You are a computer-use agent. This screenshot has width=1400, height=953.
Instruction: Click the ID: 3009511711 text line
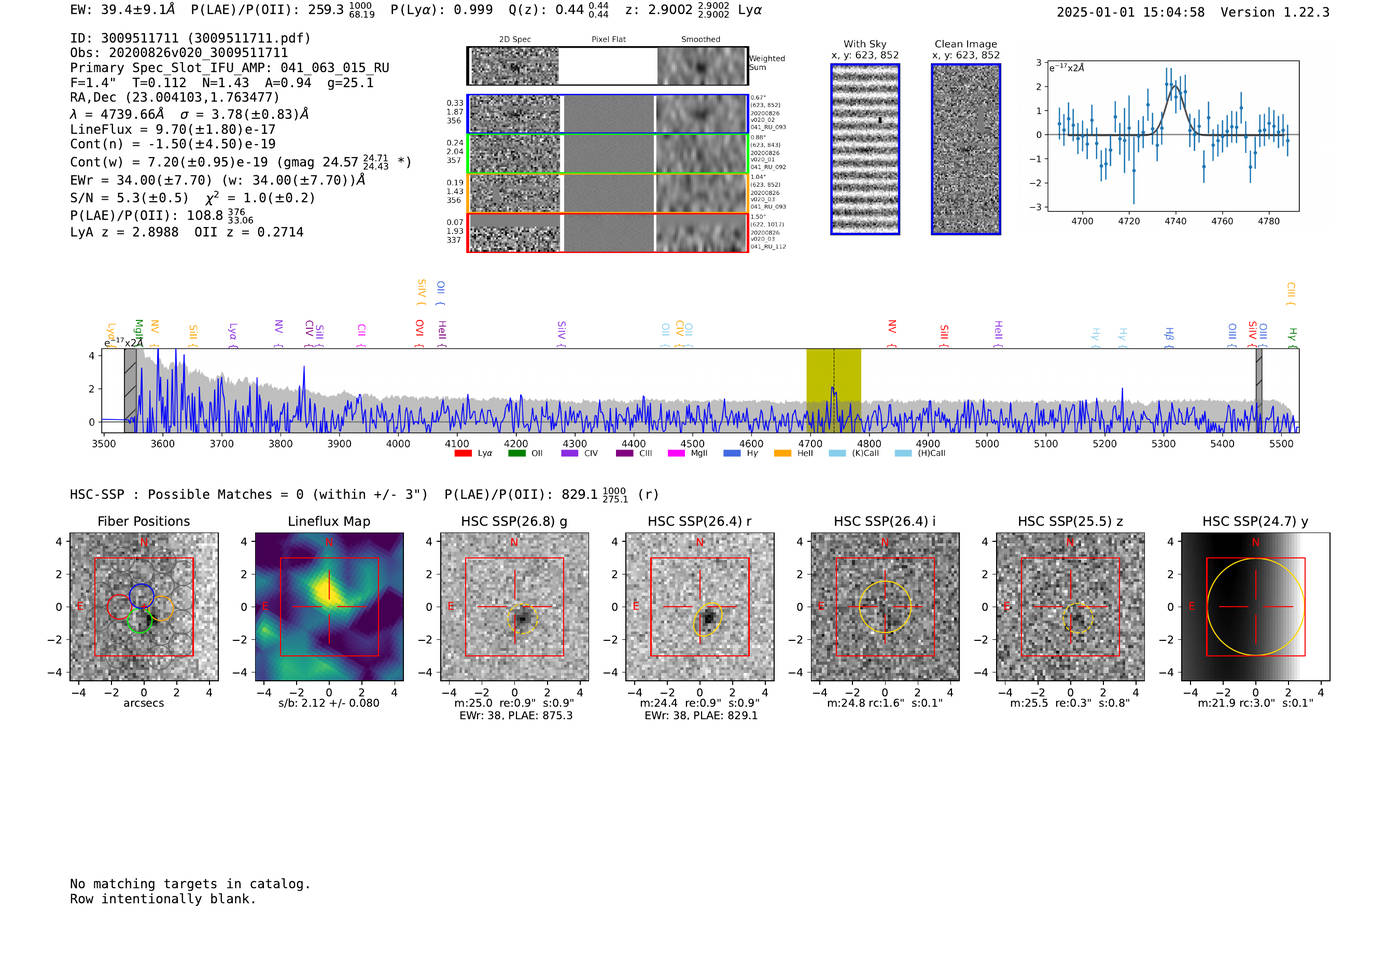(190, 38)
